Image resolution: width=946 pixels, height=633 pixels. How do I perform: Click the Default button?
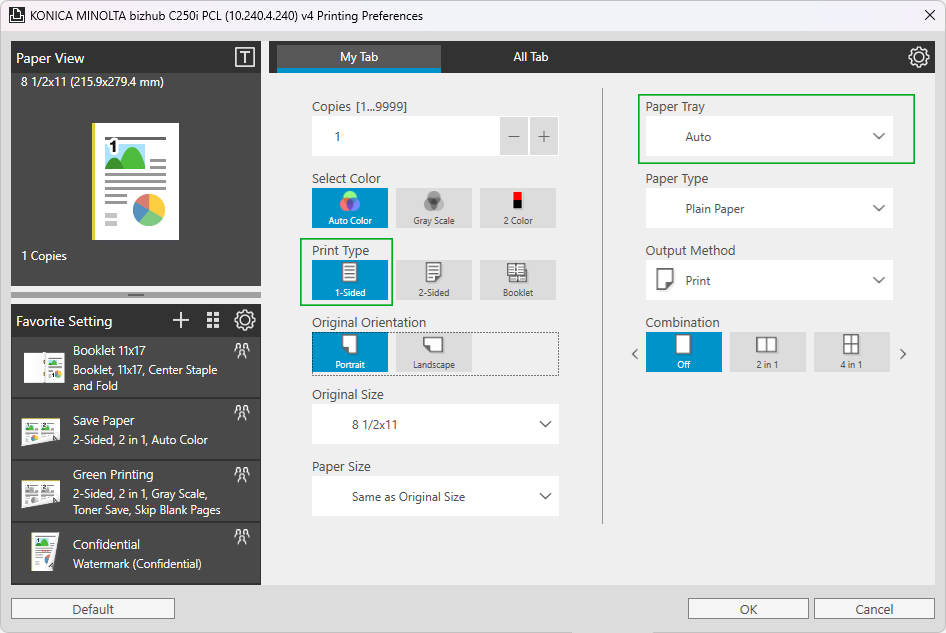click(93, 609)
